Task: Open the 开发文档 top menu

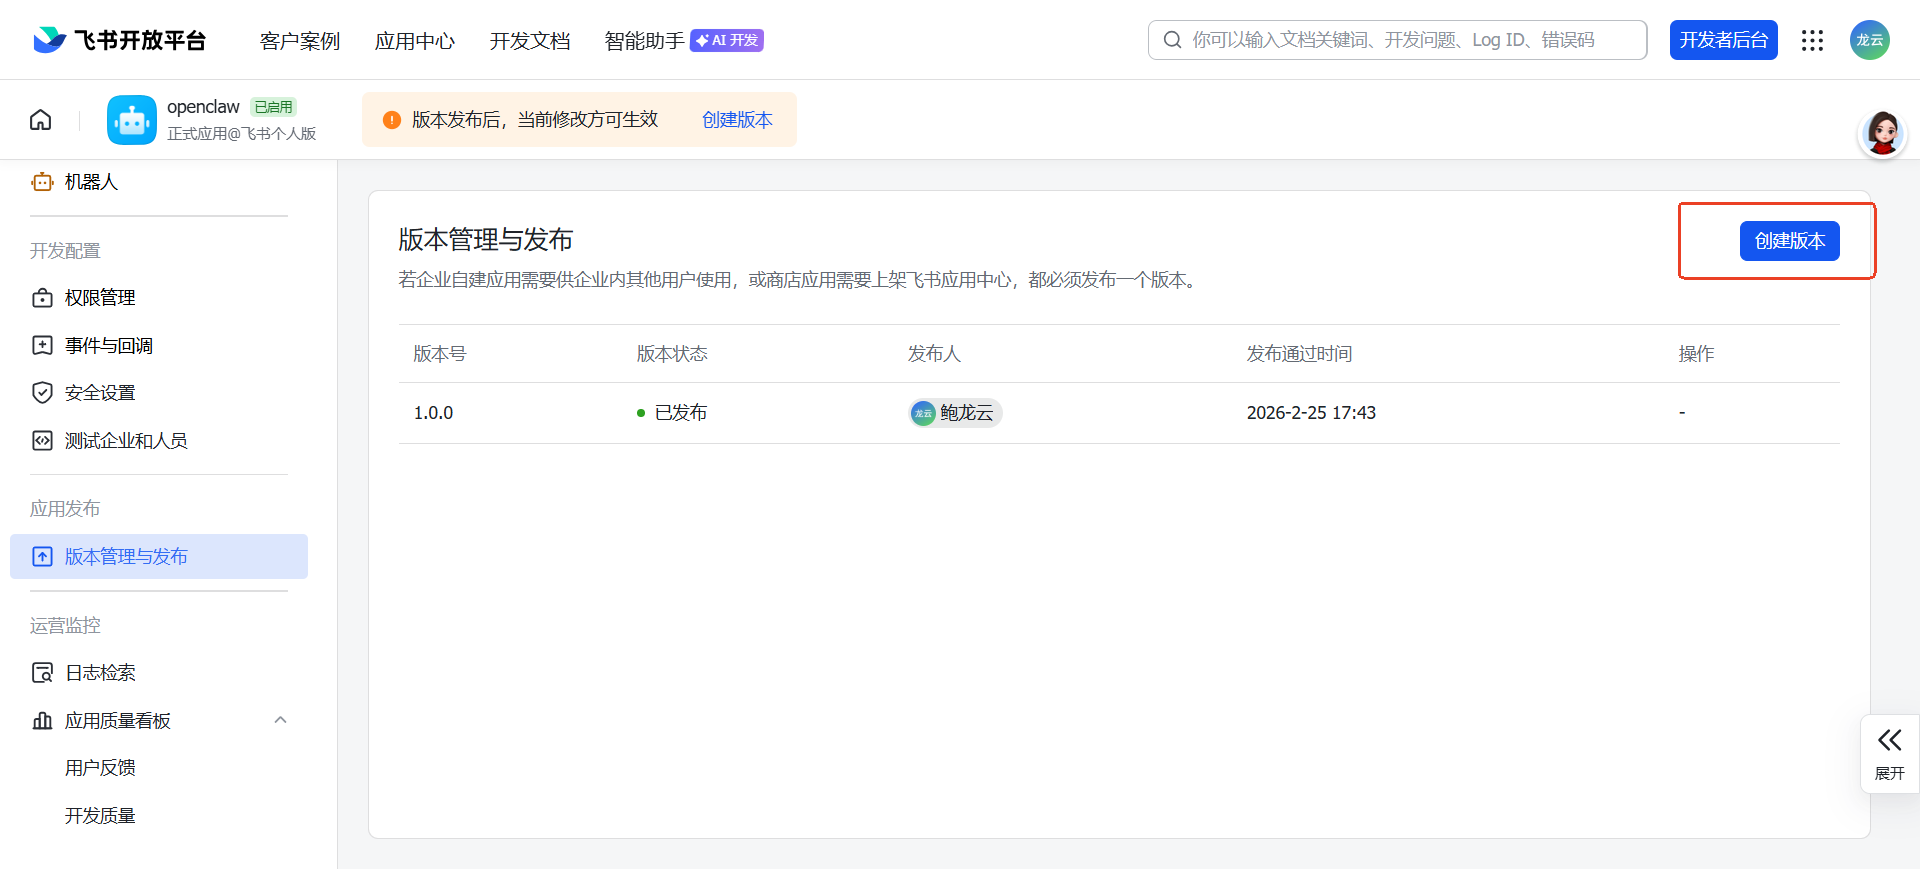Action: [530, 41]
